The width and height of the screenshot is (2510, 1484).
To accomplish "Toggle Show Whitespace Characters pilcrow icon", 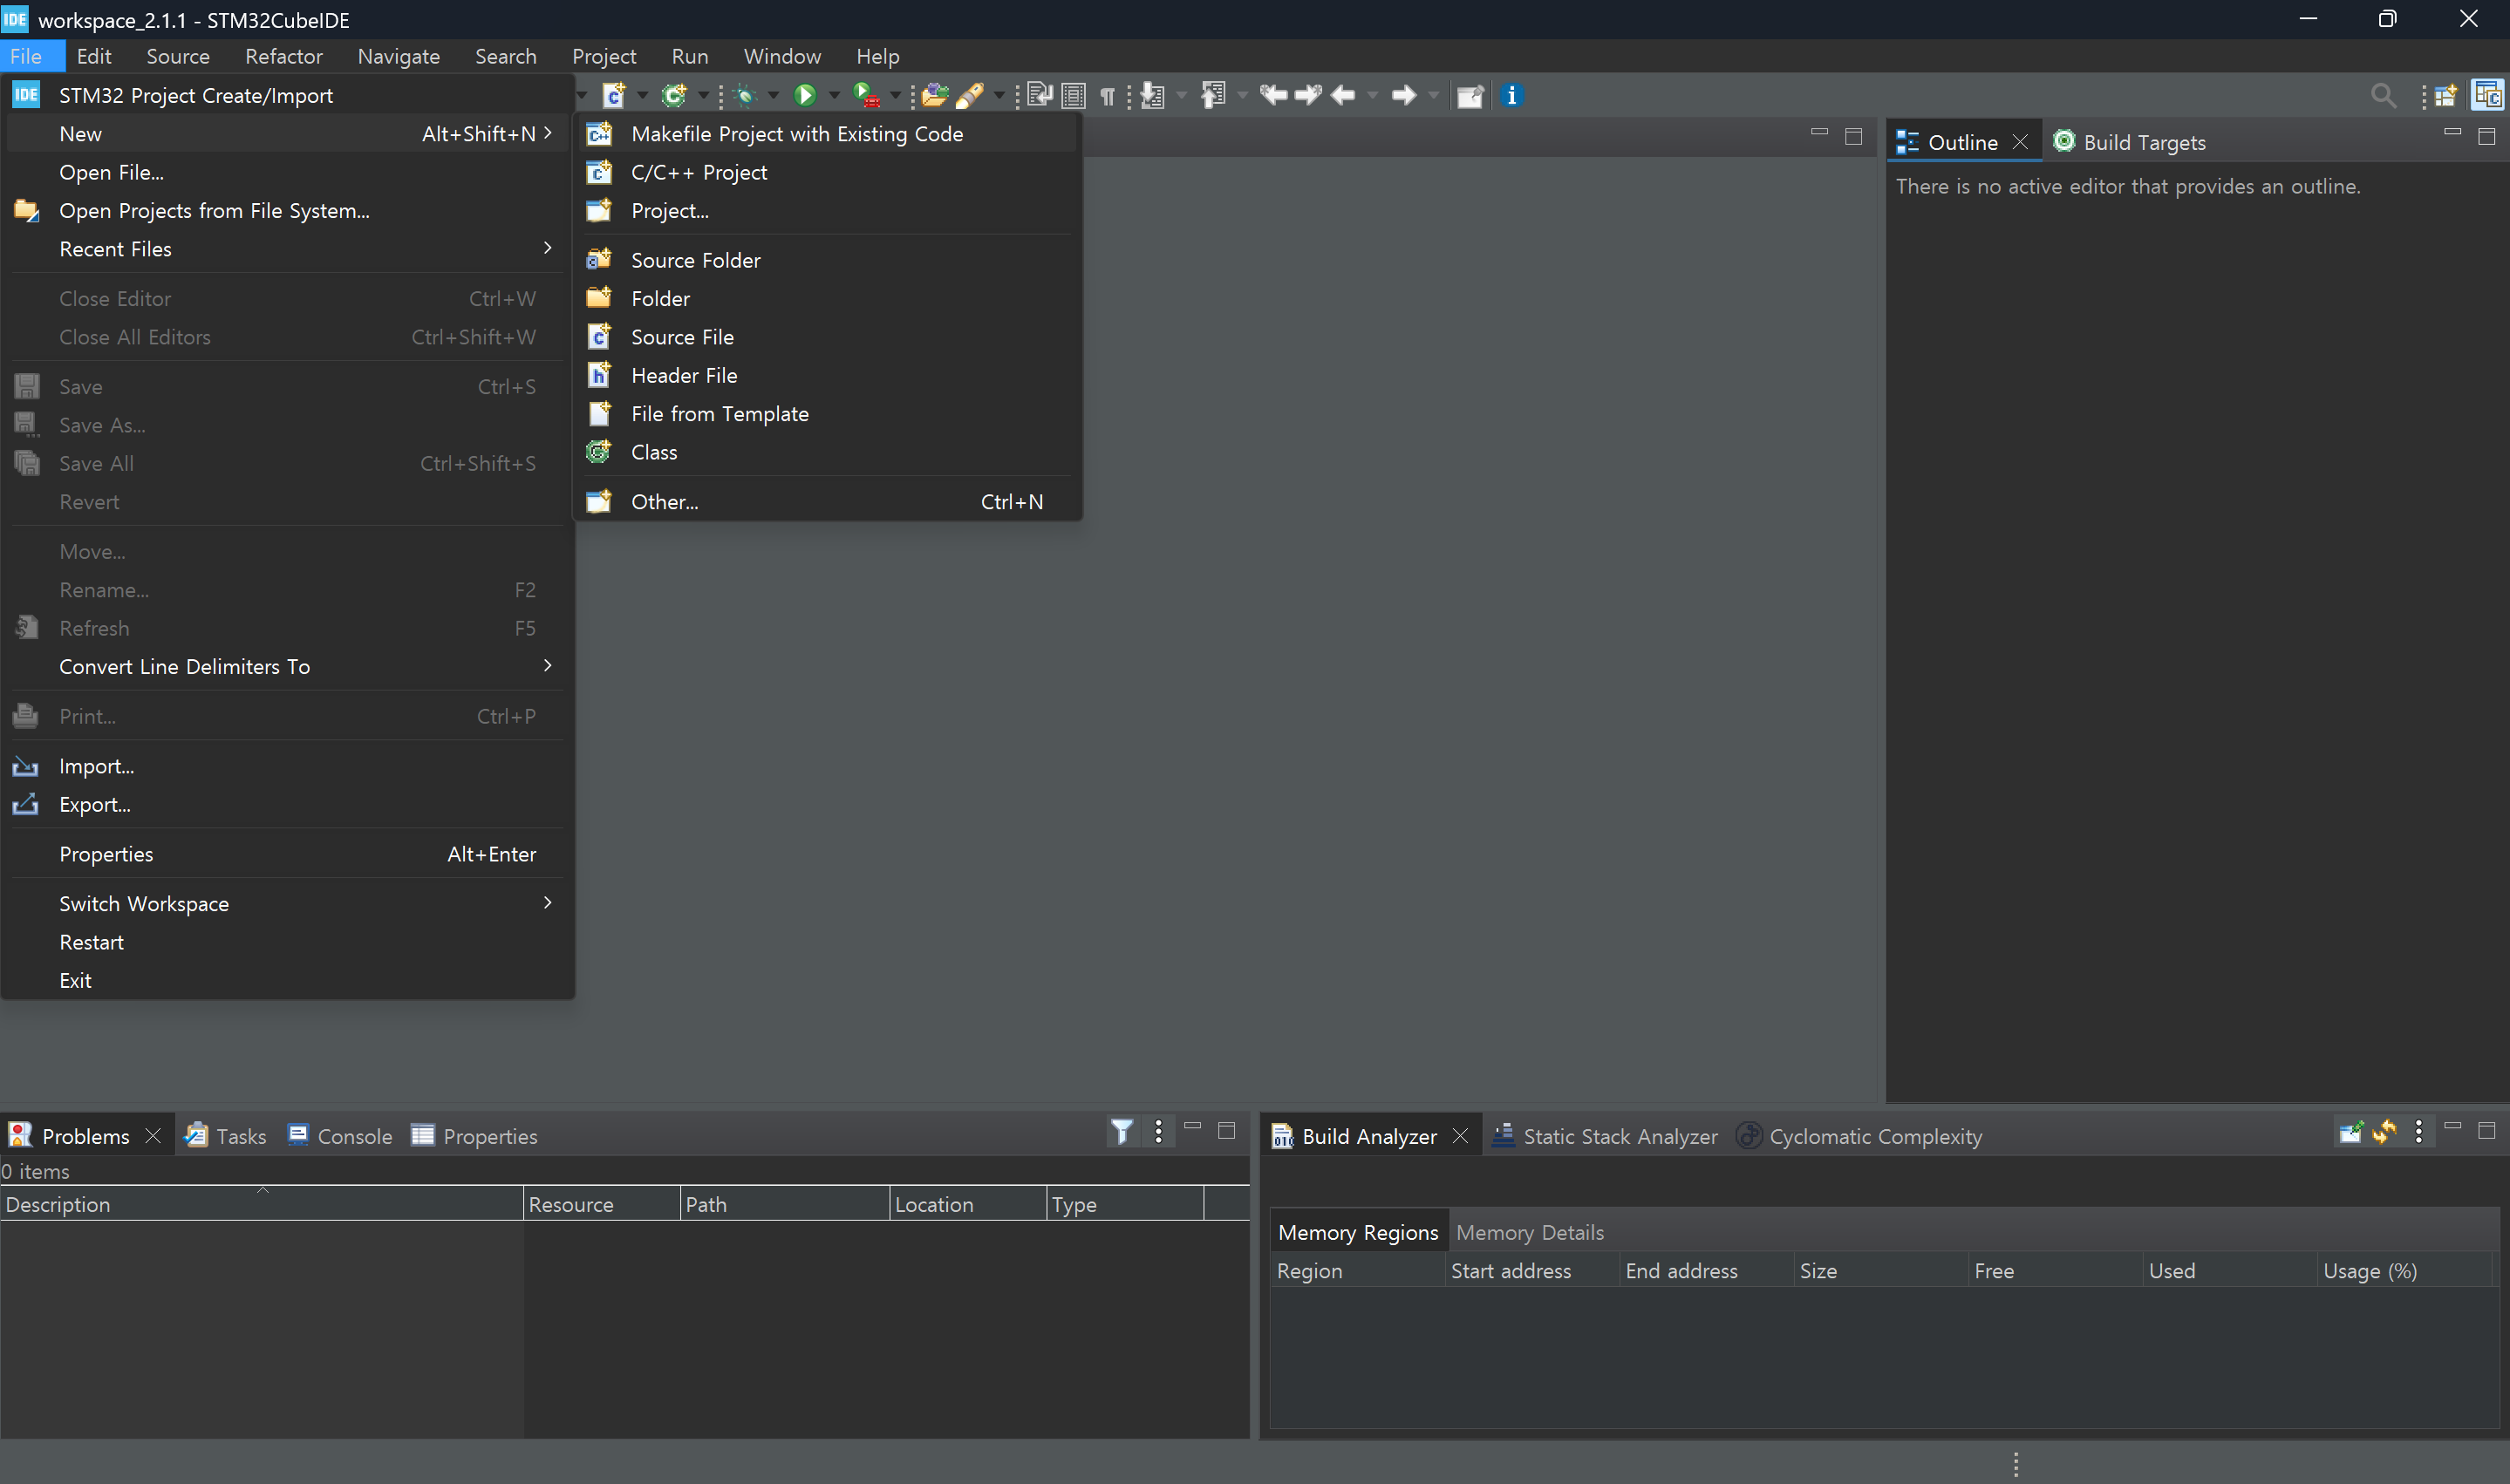I will (1107, 96).
